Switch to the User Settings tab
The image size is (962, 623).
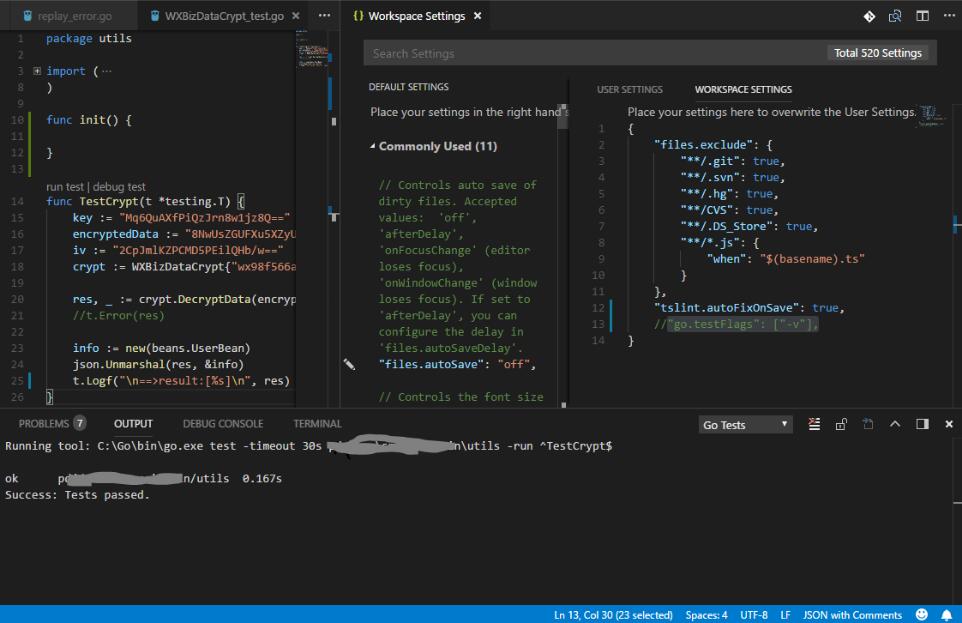pos(629,90)
